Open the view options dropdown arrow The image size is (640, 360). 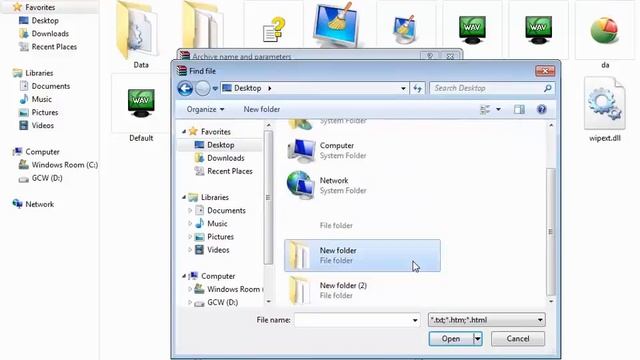coord(498,109)
